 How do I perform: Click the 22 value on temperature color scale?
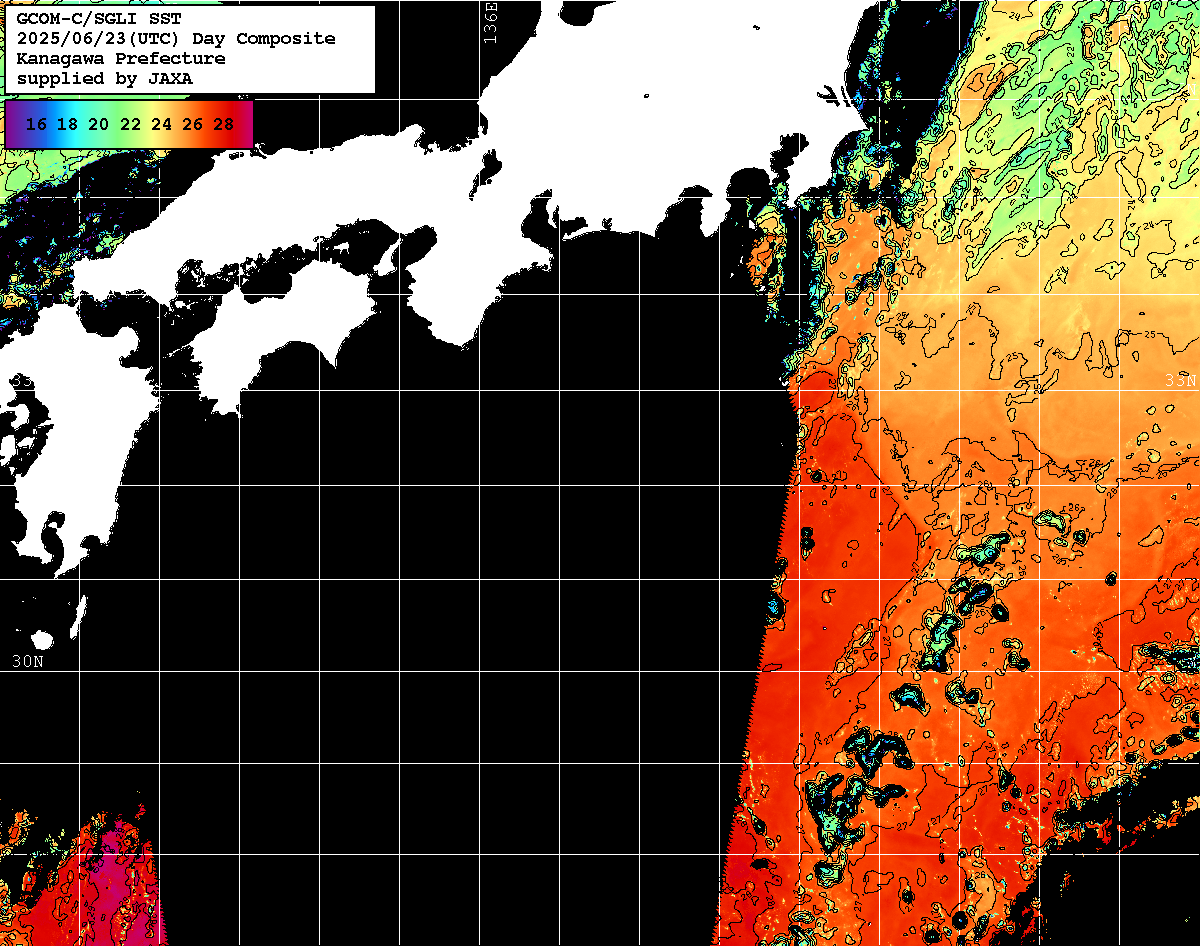130,124
